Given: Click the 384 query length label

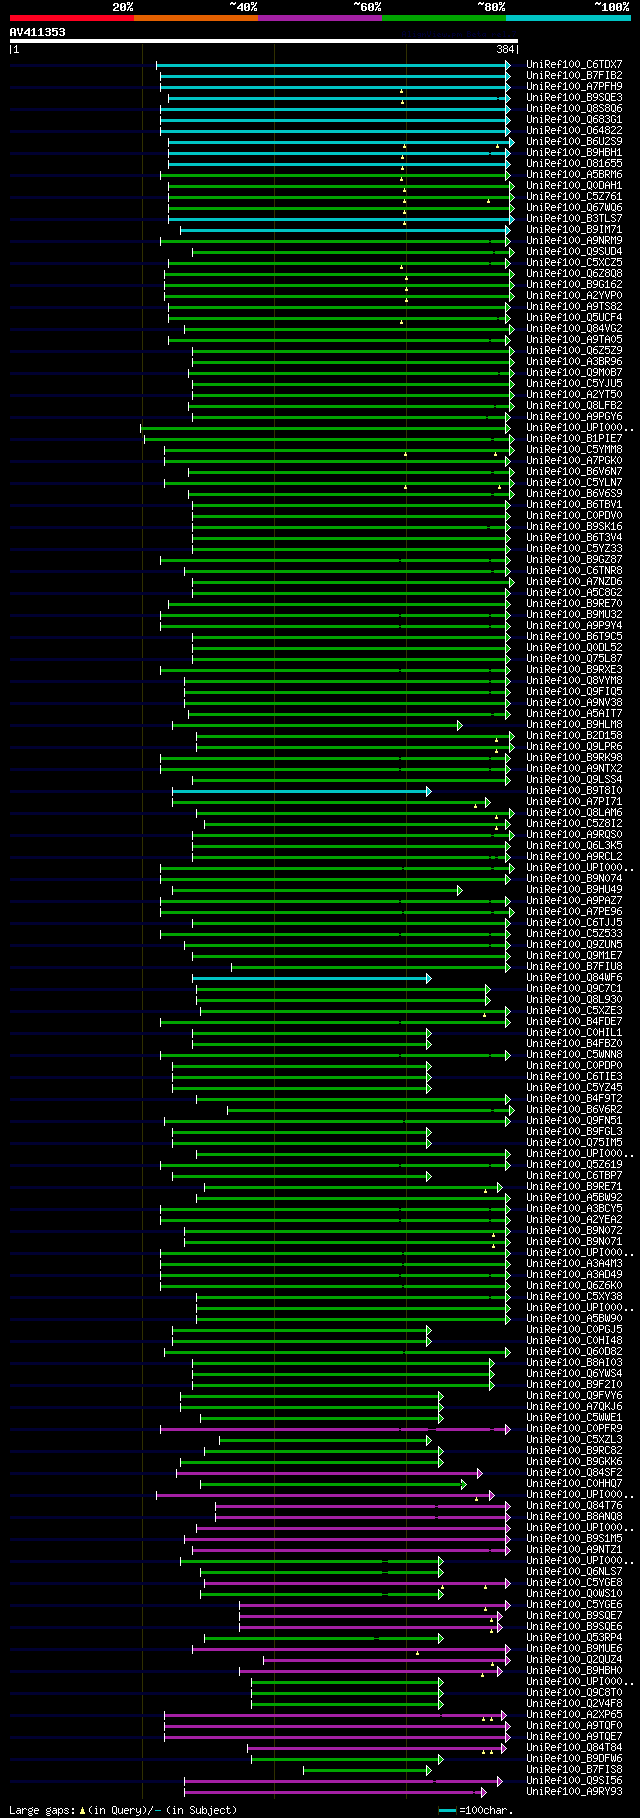Looking at the screenshot, I should click(505, 49).
